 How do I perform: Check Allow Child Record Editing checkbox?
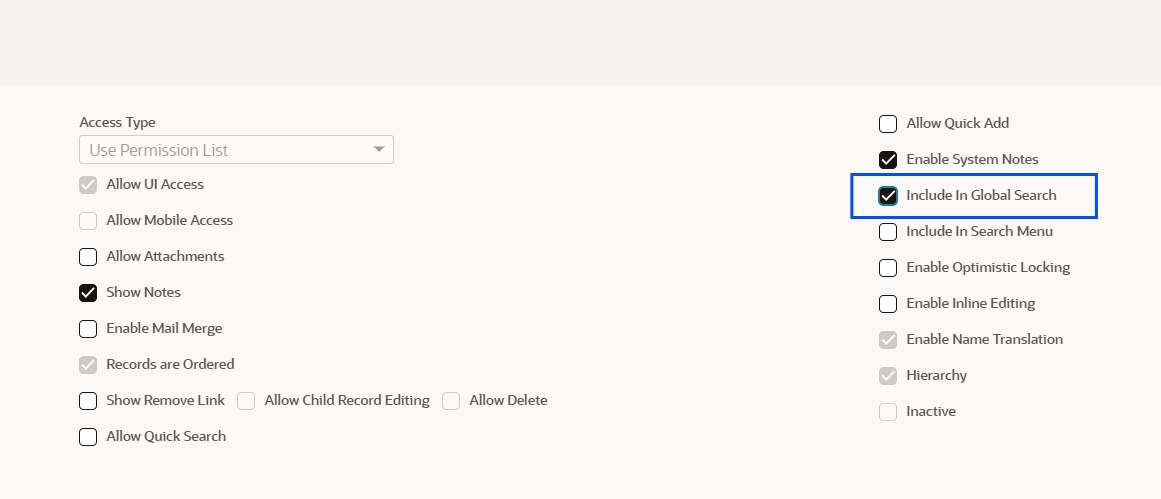click(x=246, y=401)
